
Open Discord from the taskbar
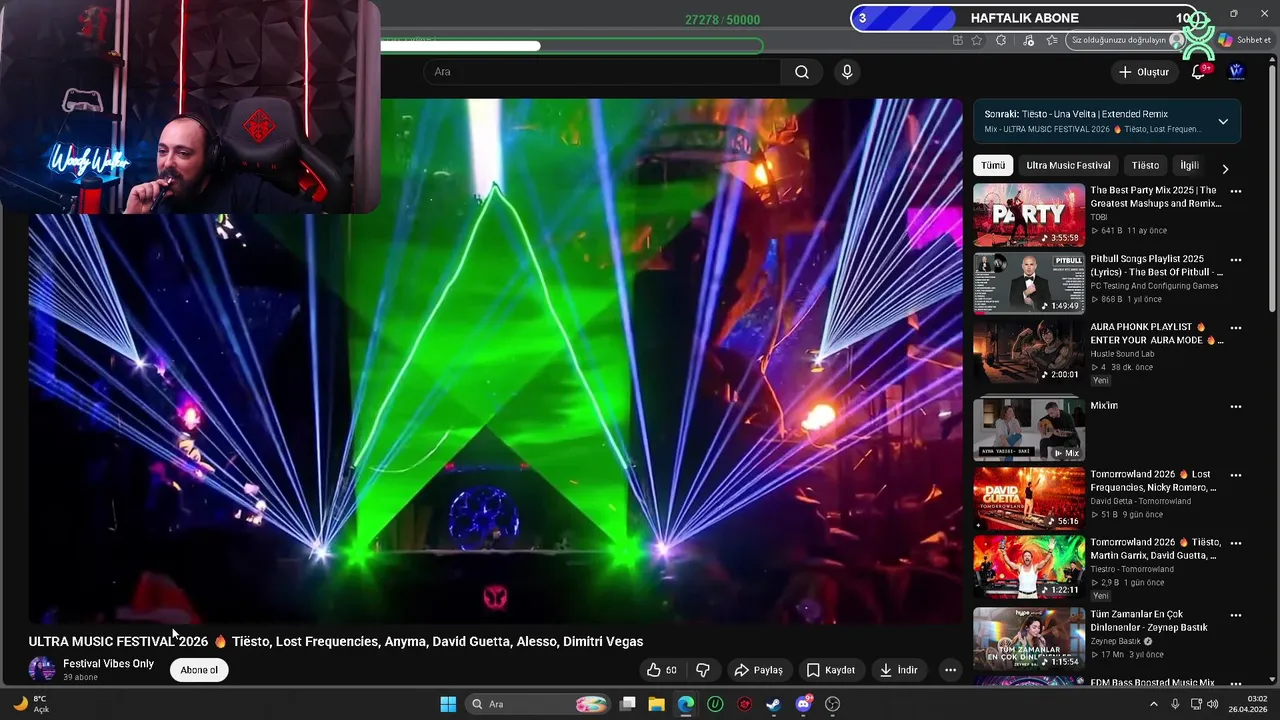pos(803,704)
